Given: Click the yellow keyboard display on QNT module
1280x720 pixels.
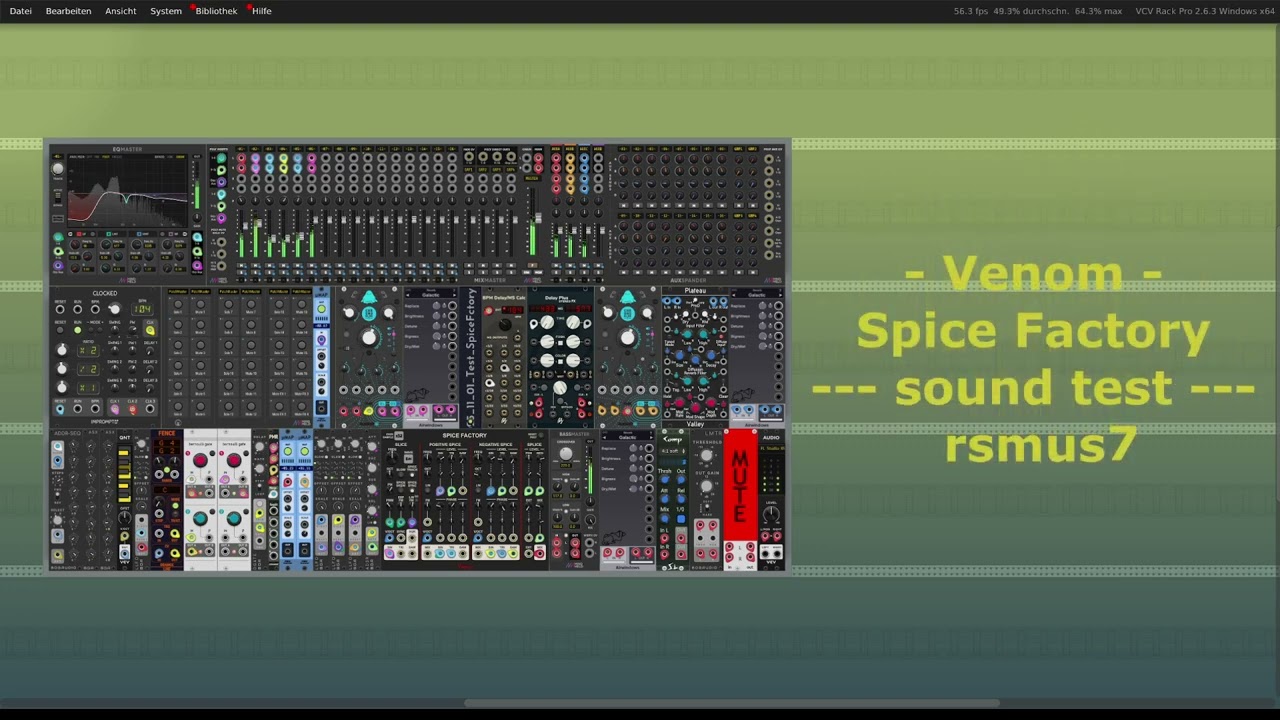Looking at the screenshot, I should 124,473.
